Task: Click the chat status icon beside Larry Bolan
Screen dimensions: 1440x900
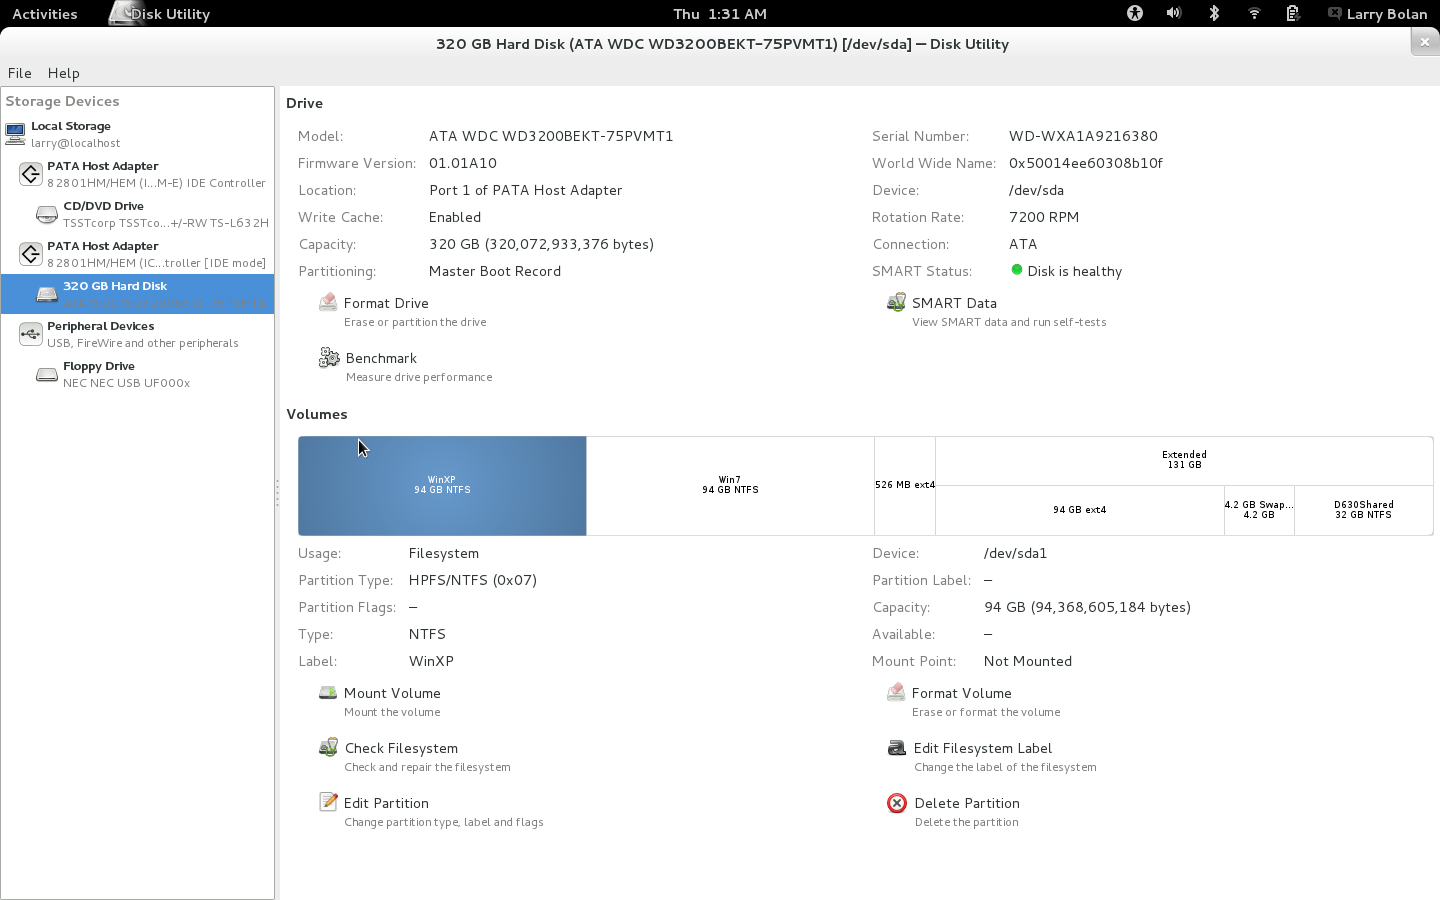Action: [x=1335, y=13]
